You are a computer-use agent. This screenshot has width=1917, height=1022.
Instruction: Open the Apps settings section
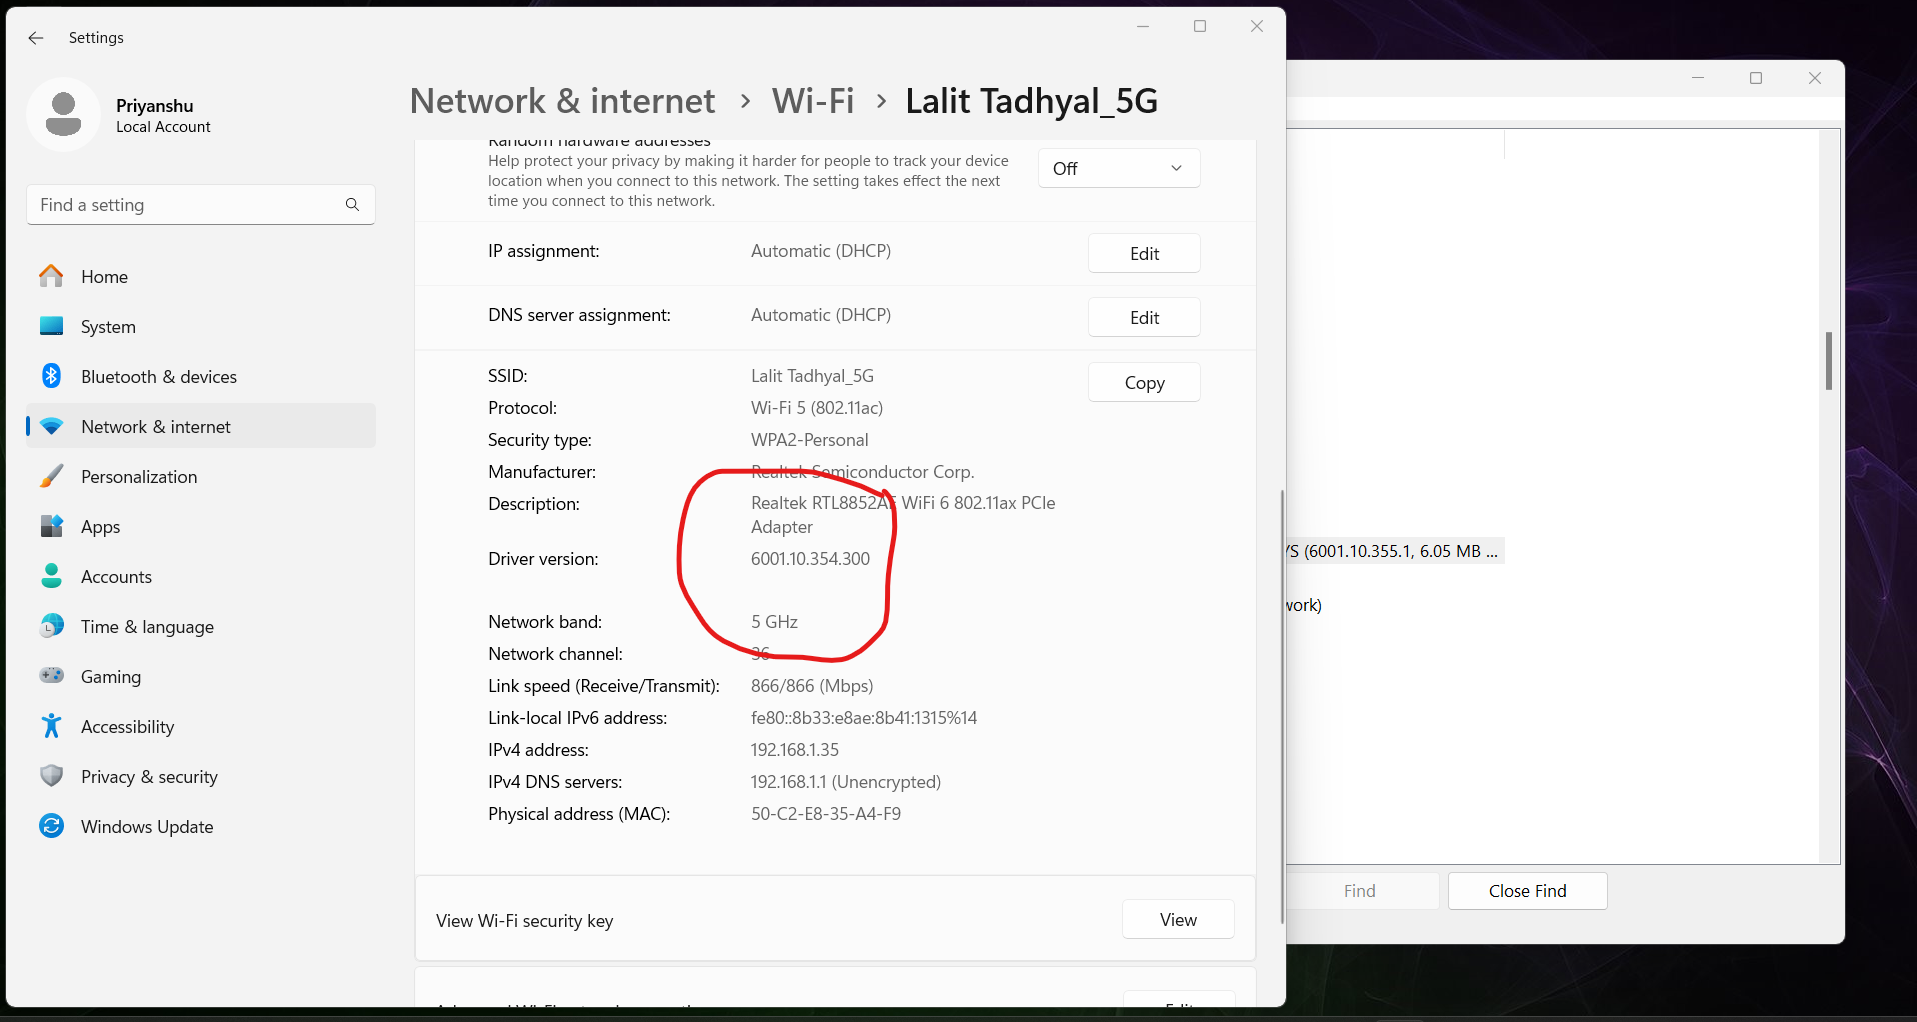point(100,526)
